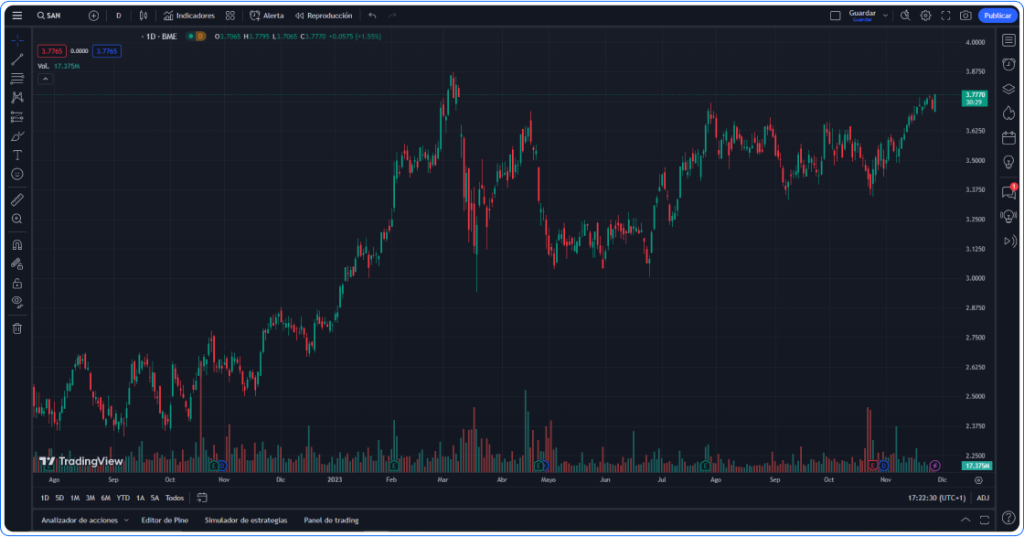Open the alerts panel clock icon

pos(1008,64)
